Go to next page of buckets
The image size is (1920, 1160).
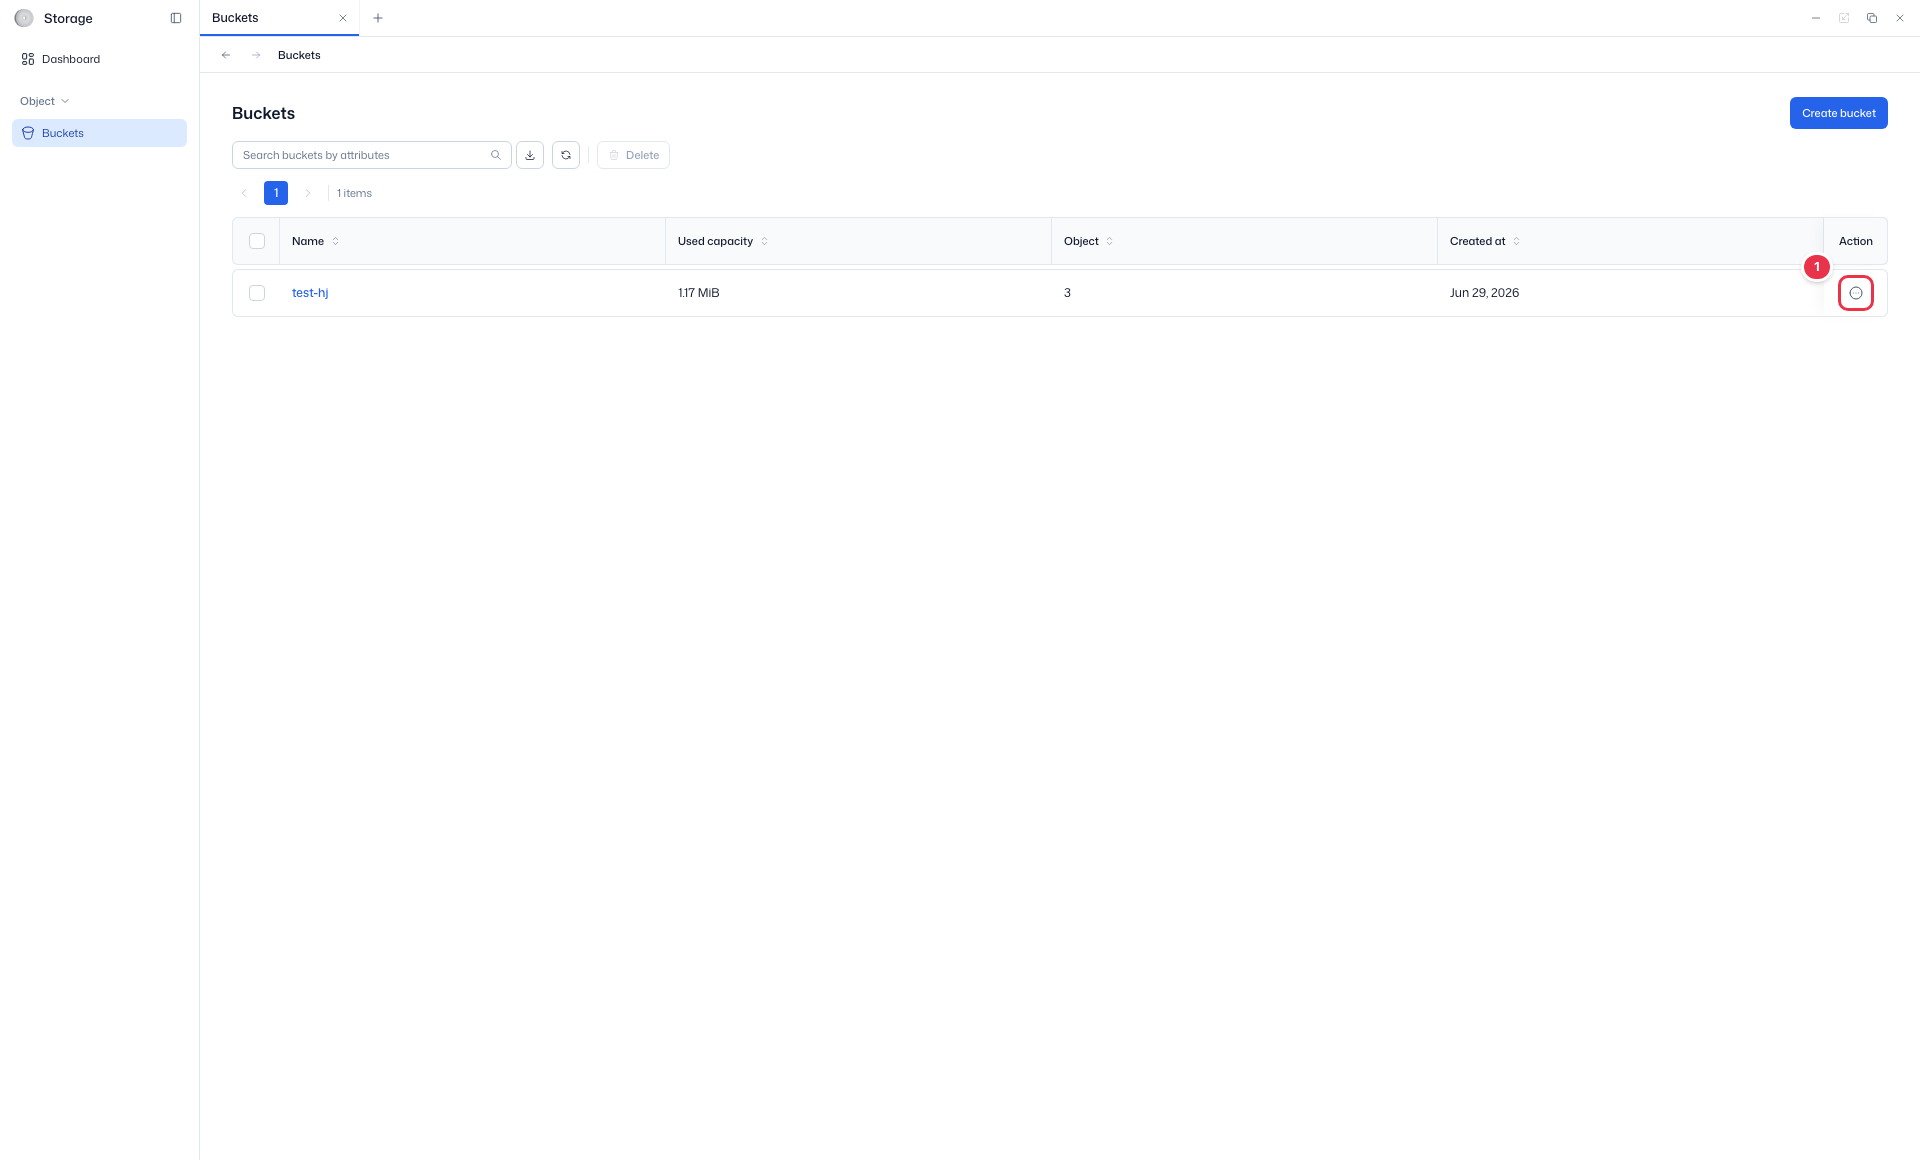(x=308, y=193)
